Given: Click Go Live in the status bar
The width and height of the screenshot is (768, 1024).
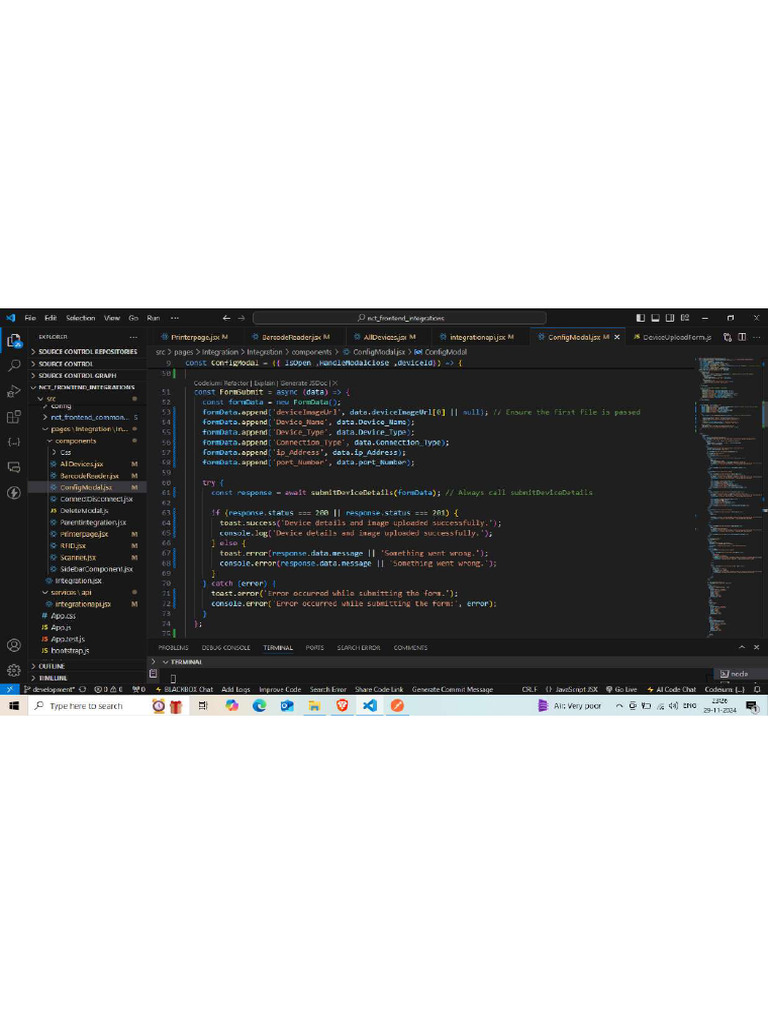Looking at the screenshot, I should click(x=621, y=689).
